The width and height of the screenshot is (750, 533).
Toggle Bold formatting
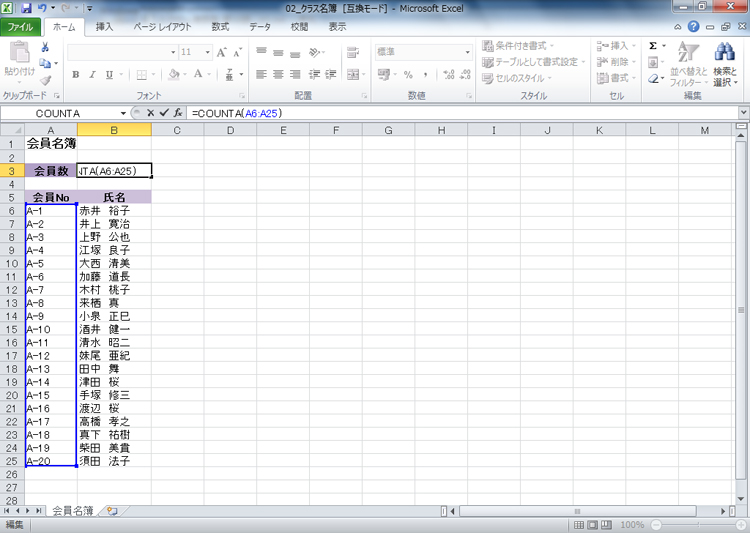(x=76, y=75)
